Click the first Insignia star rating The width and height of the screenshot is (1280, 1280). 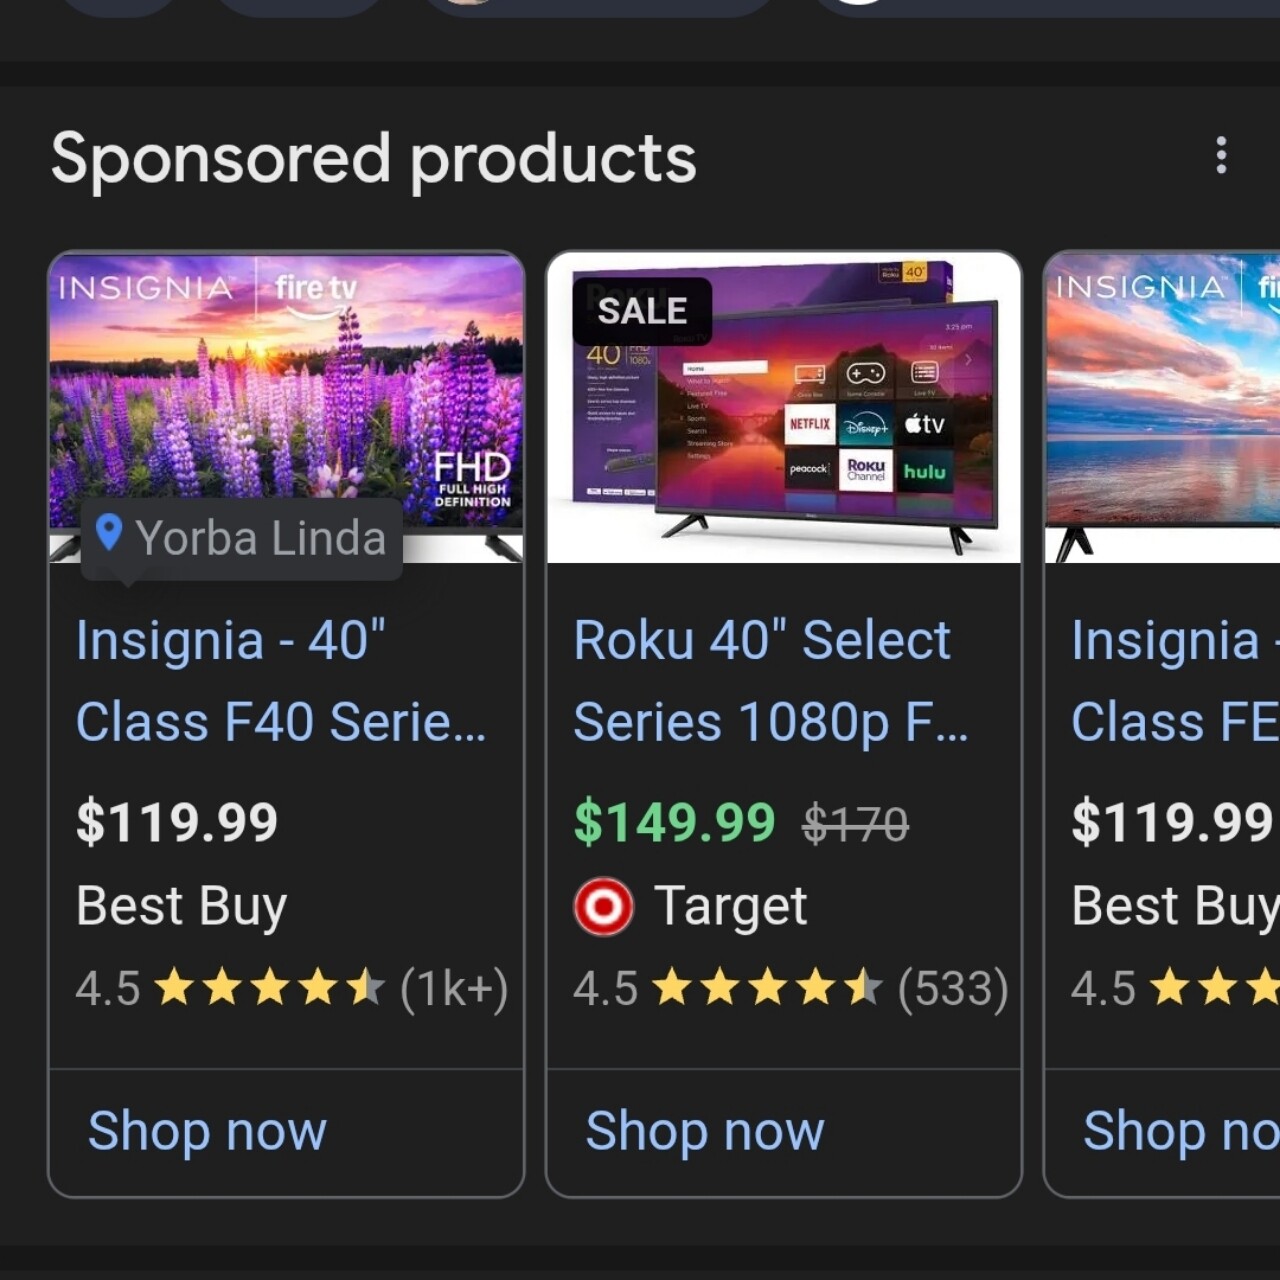click(x=270, y=988)
